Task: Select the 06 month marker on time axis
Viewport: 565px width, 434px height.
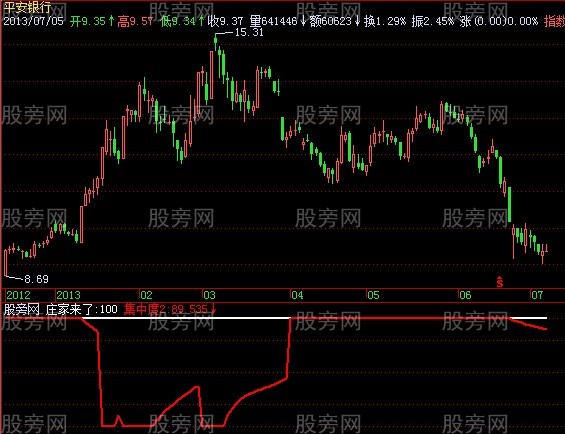Action: tap(465, 295)
